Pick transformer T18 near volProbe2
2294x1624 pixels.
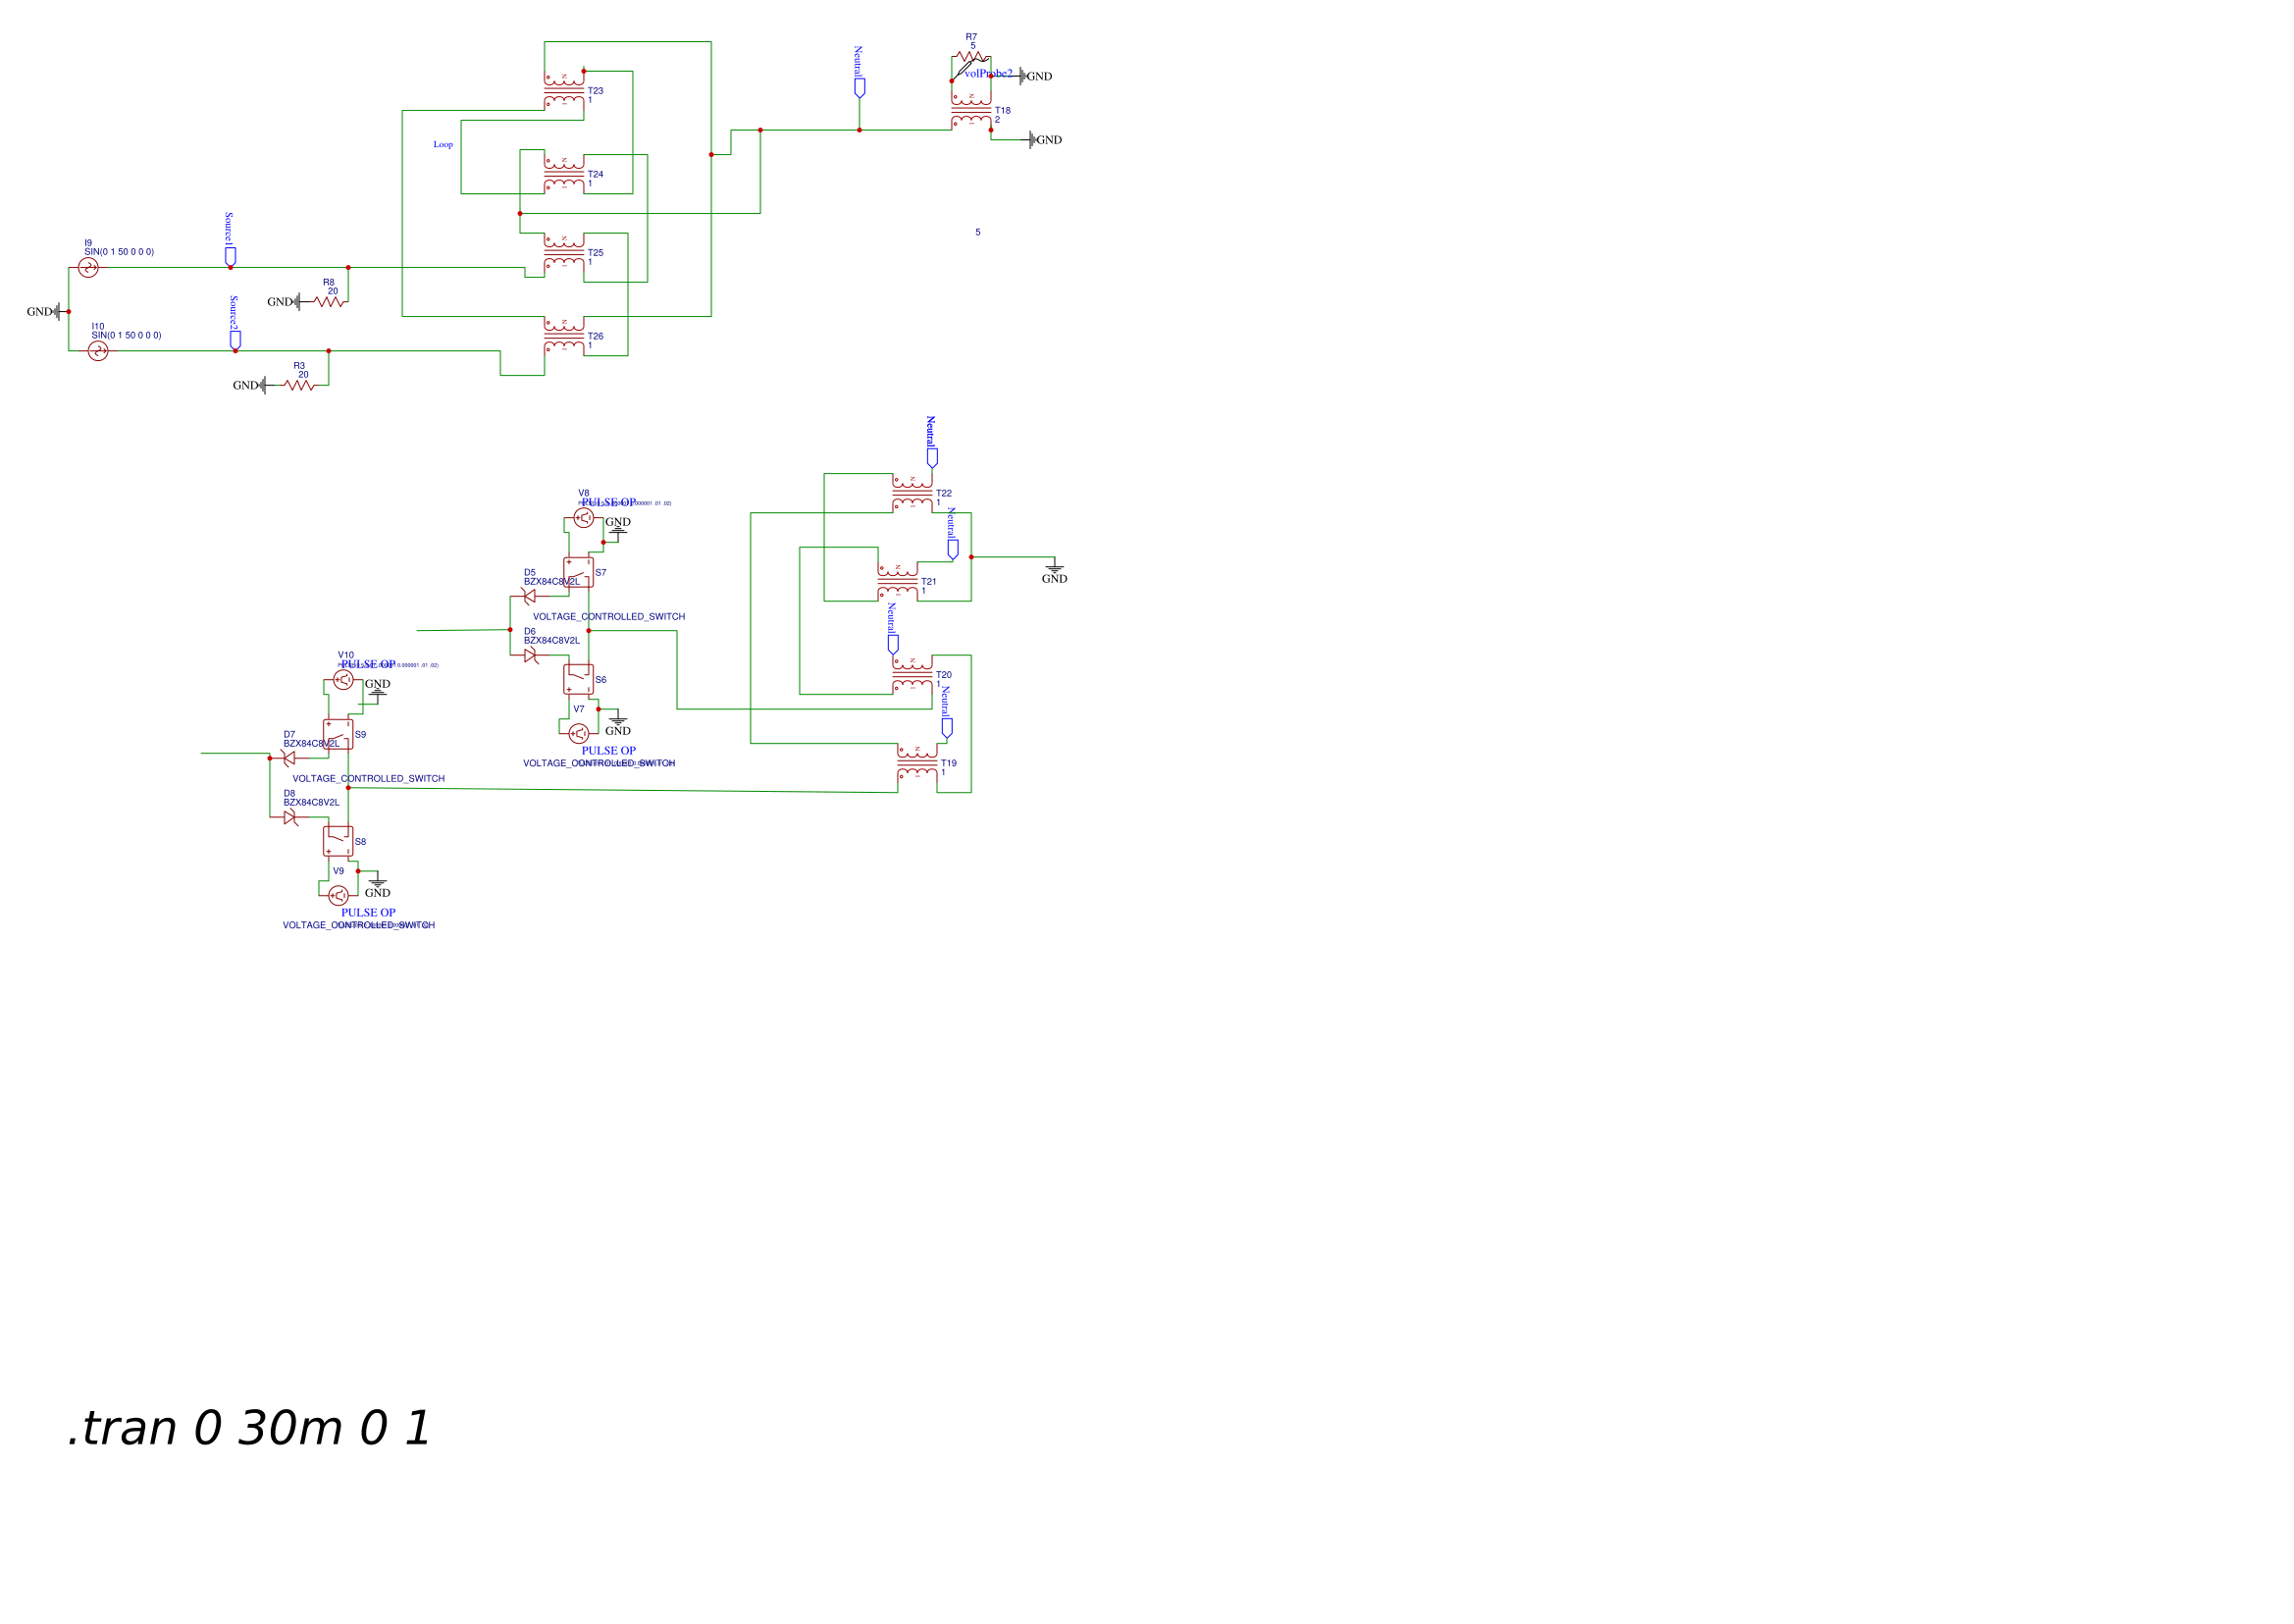pos(971,110)
